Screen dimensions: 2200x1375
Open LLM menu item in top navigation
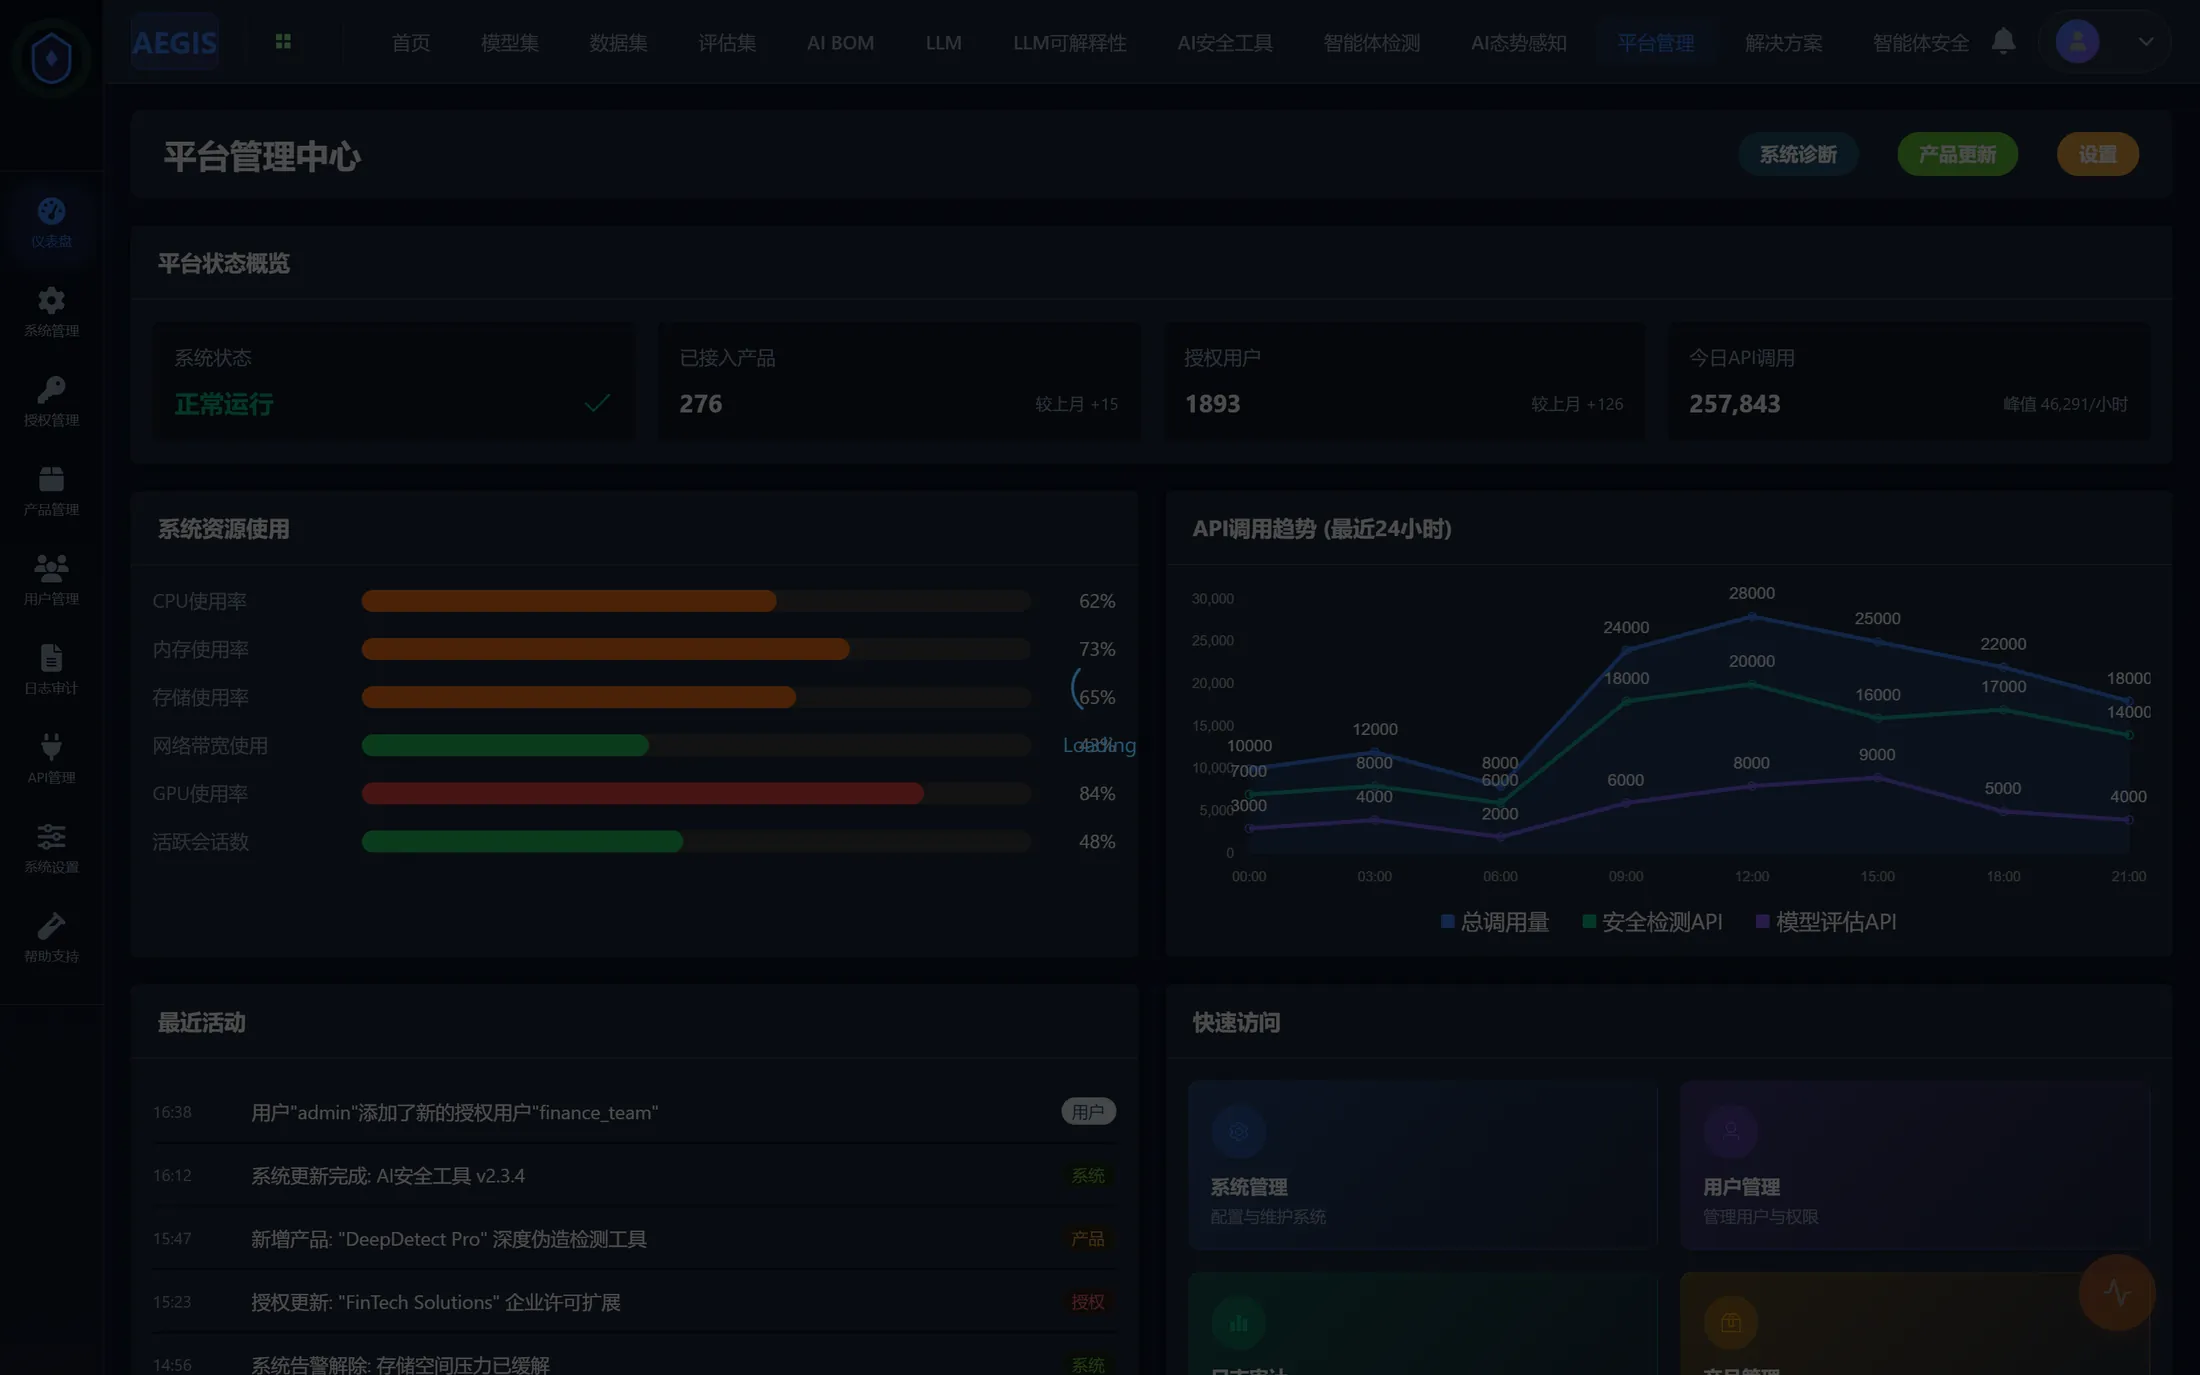tap(943, 43)
